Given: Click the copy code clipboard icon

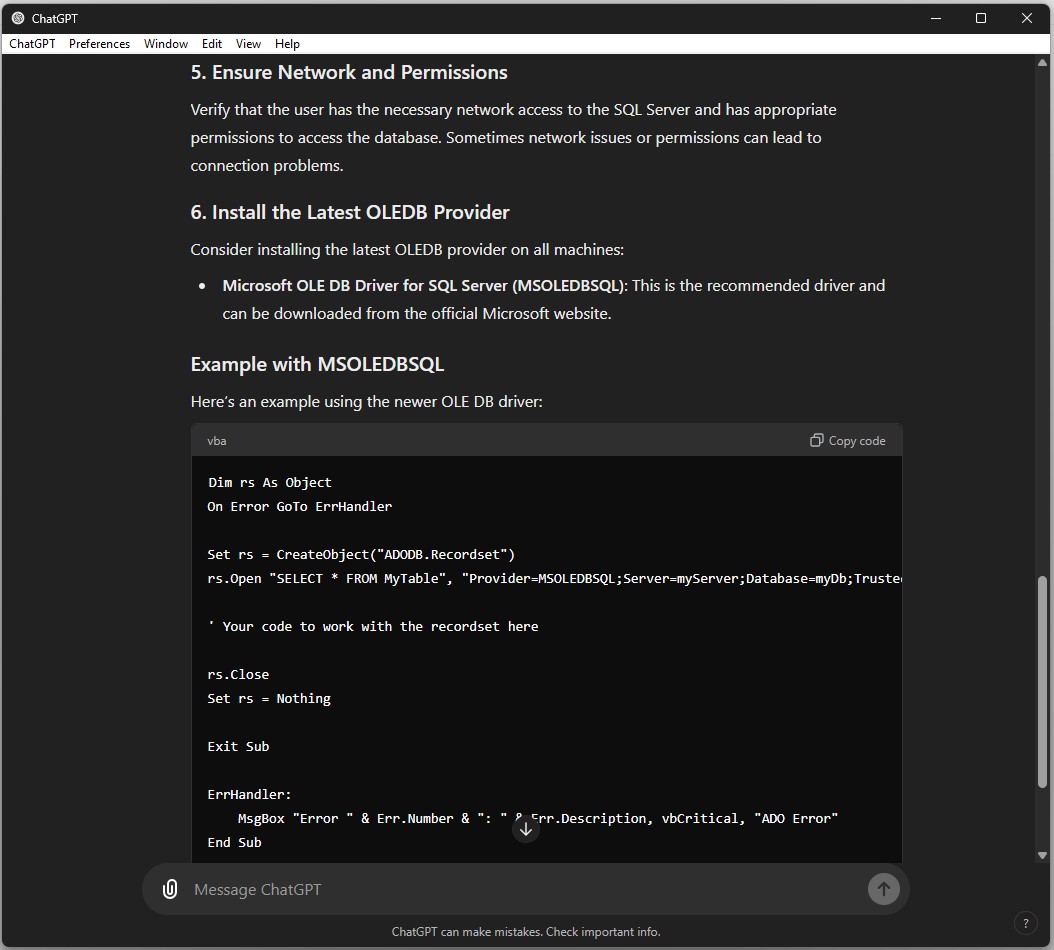Looking at the screenshot, I should click(816, 440).
